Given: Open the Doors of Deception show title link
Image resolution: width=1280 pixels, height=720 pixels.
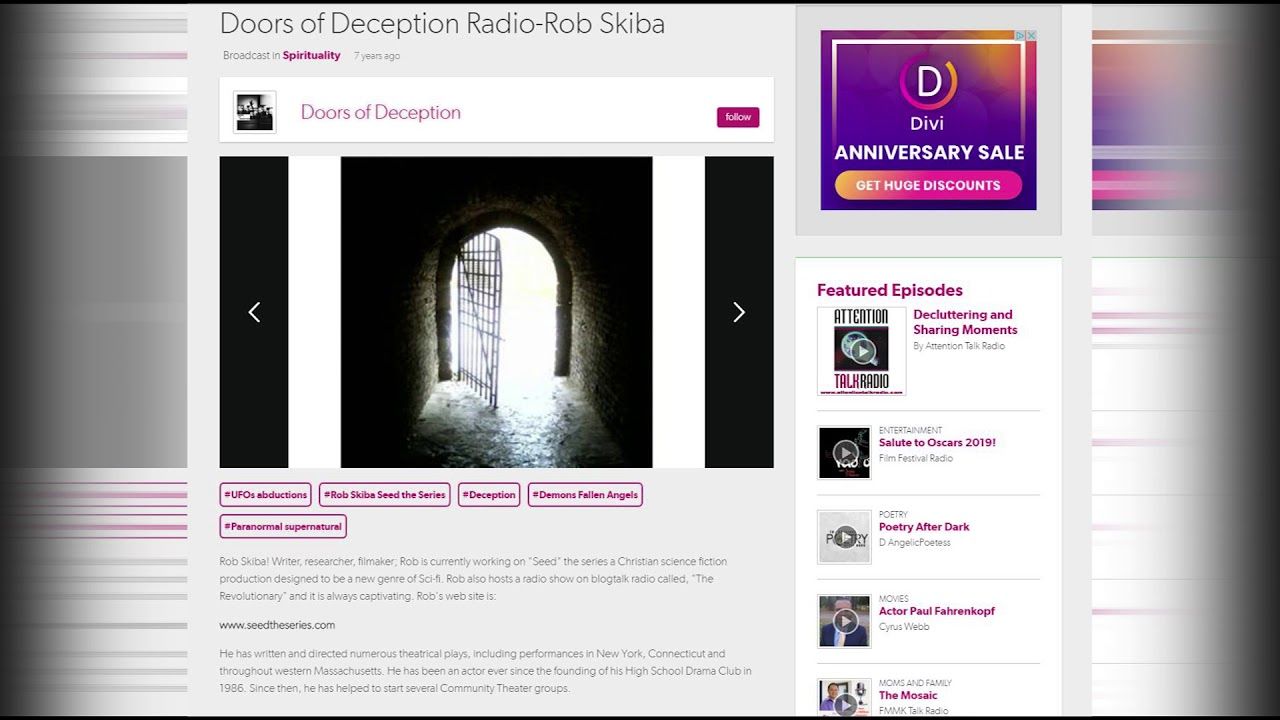Looking at the screenshot, I should pyautogui.click(x=380, y=113).
